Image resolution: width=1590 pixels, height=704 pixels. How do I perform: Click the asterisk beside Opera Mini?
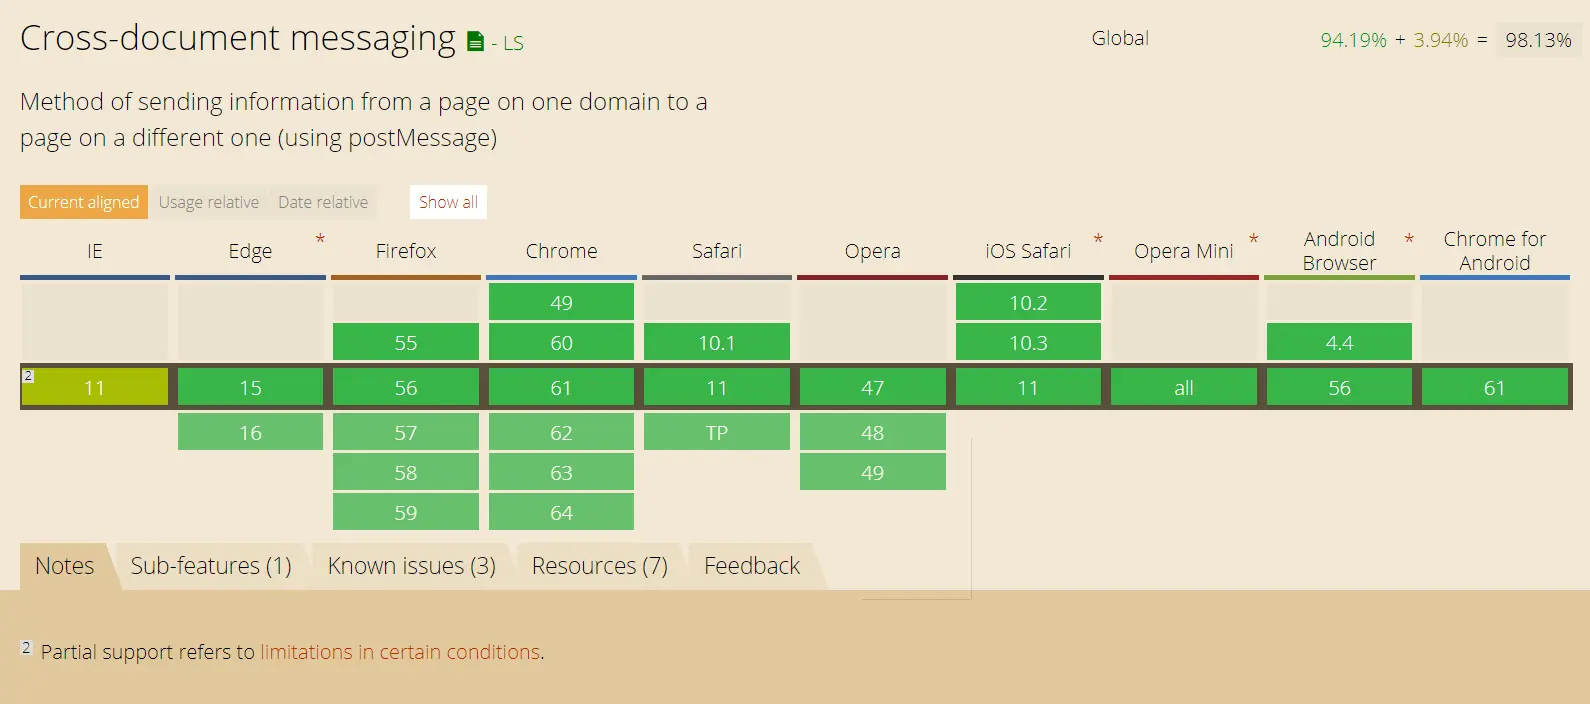pyautogui.click(x=1253, y=240)
